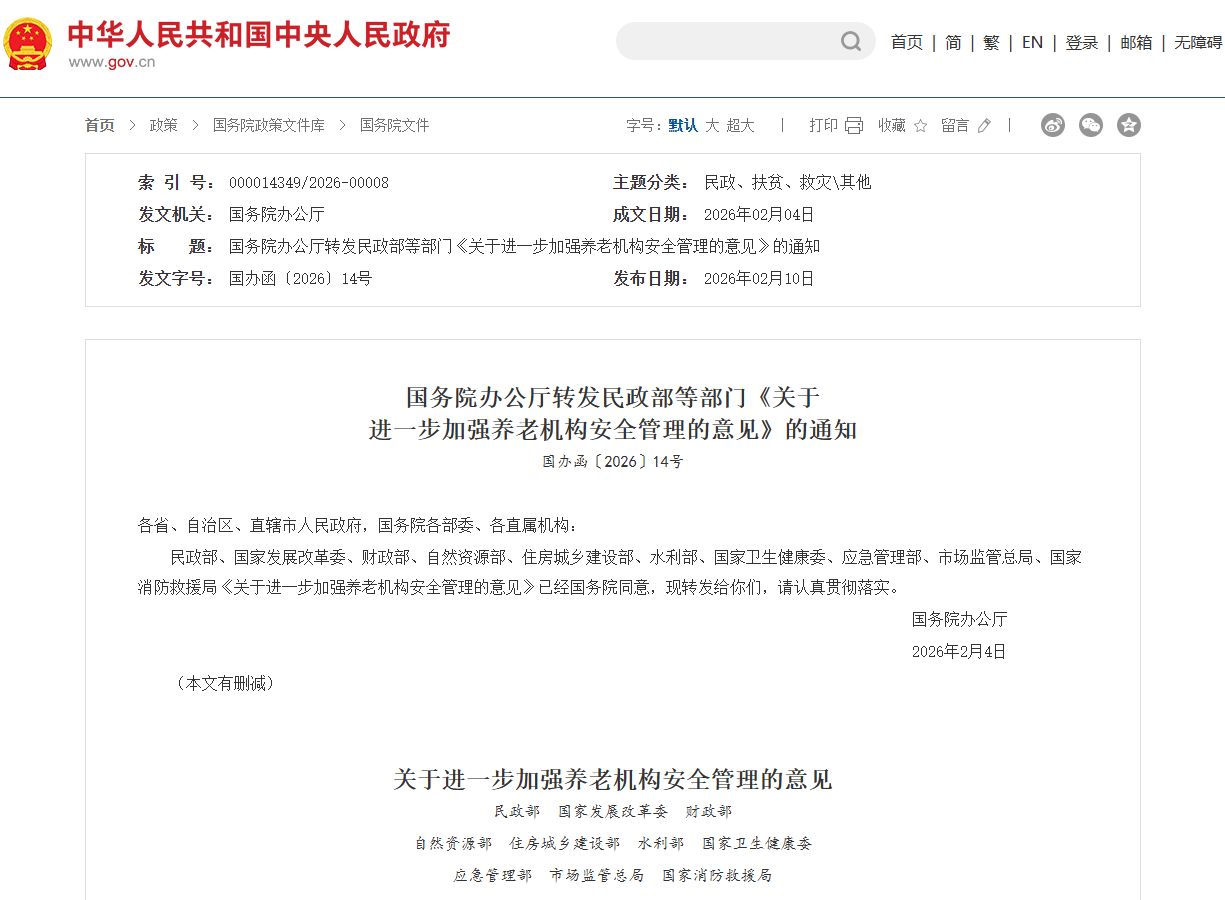Image resolution: width=1225 pixels, height=900 pixels.
Task: Click the 登录 login link
Action: 1081,42
